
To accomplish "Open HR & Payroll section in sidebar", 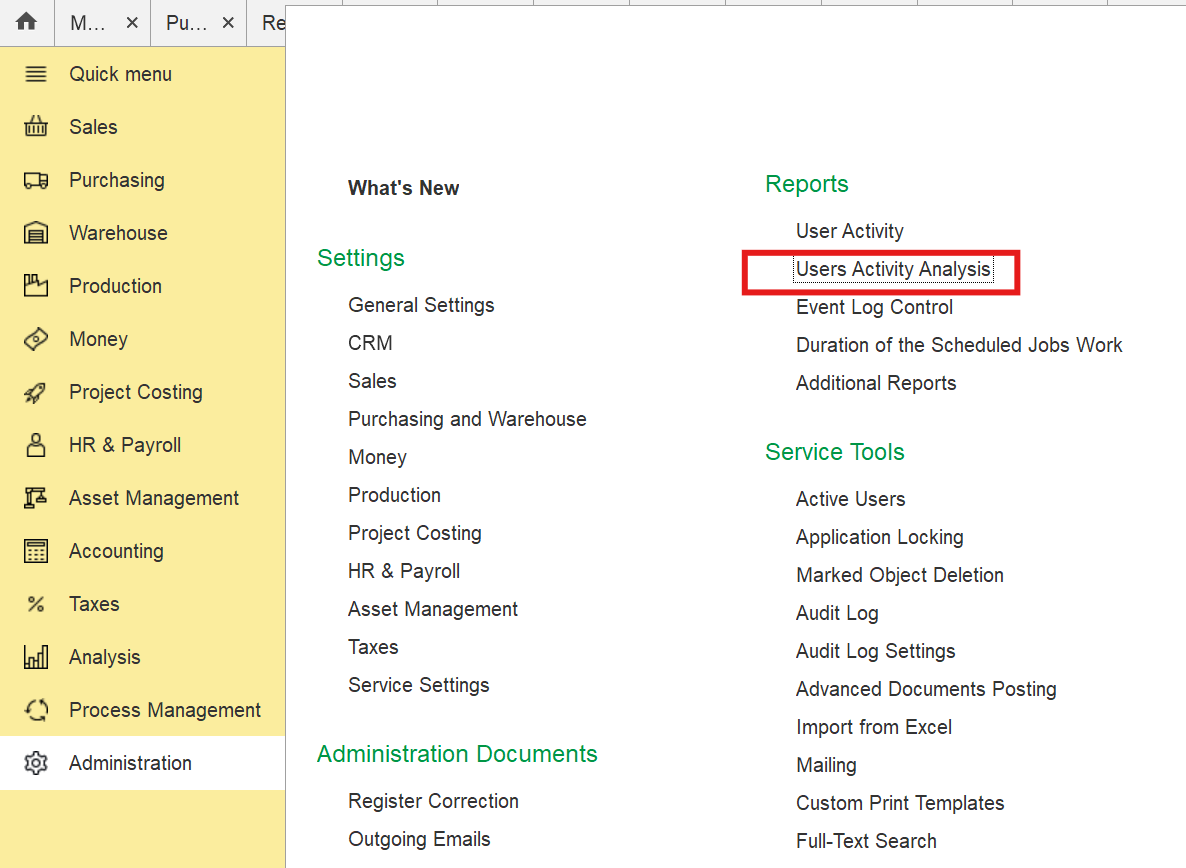I will (x=125, y=445).
